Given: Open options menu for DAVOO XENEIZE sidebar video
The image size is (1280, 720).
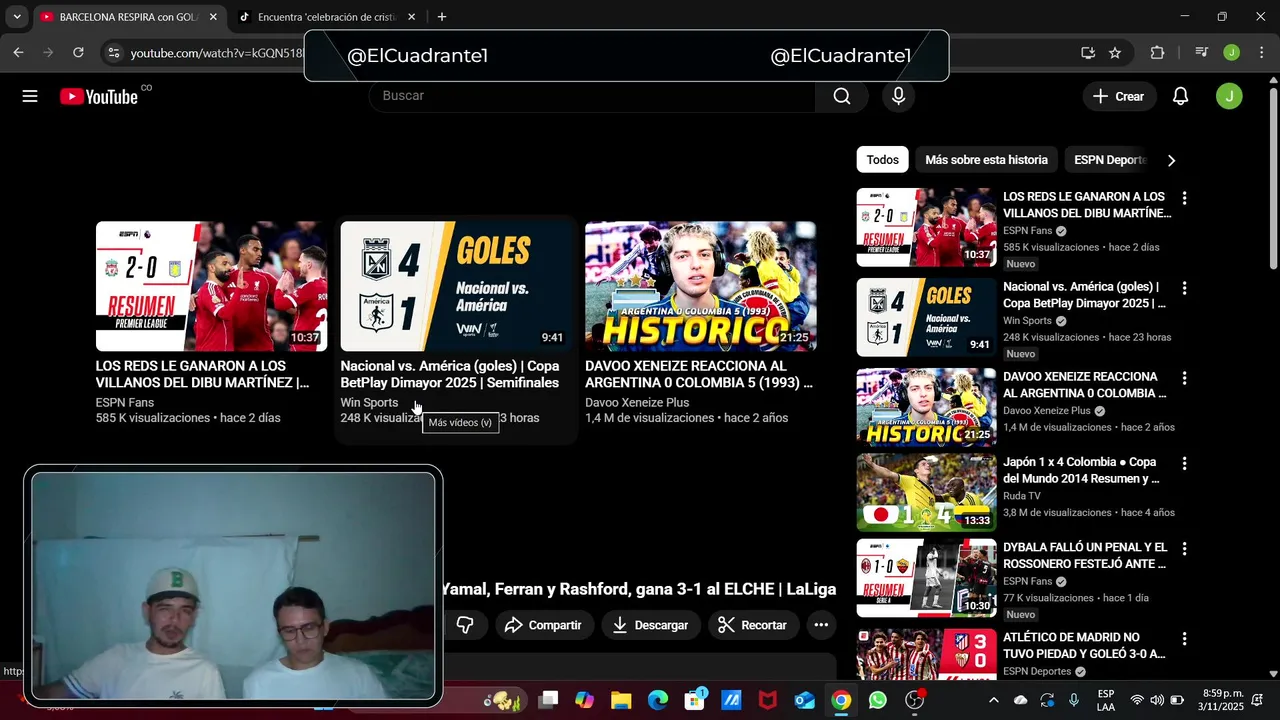Looking at the screenshot, I should point(1184,378).
